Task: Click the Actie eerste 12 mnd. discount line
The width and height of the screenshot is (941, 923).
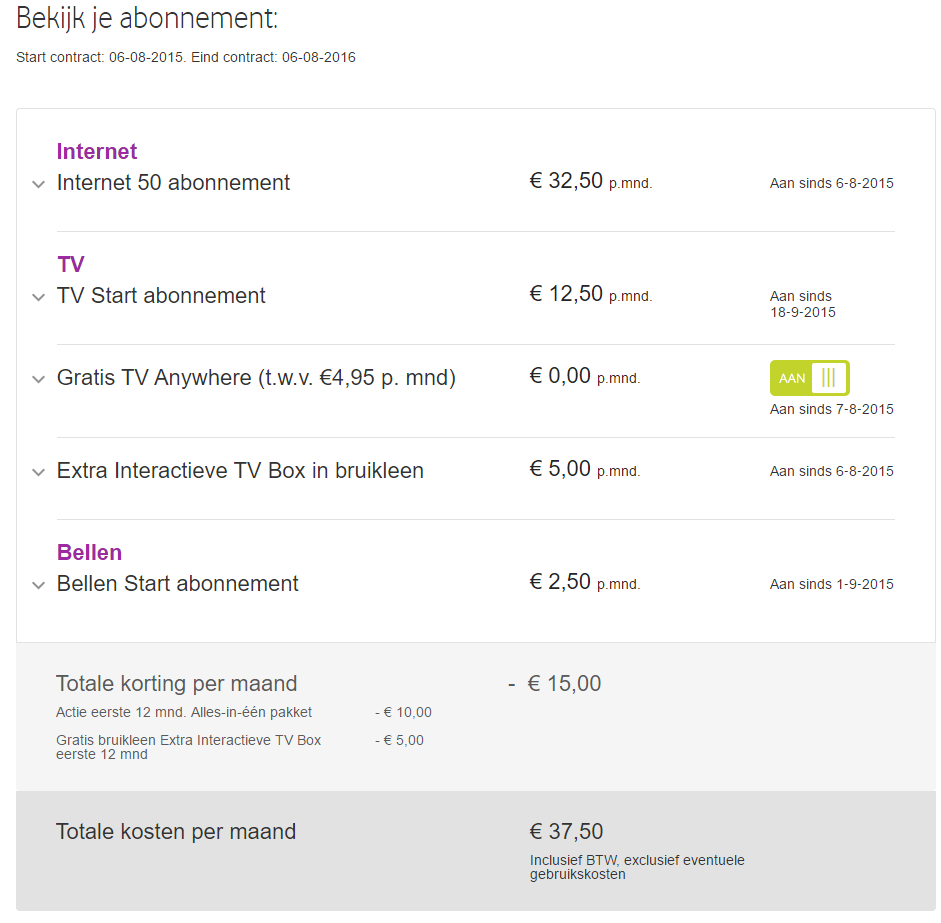Action: click(x=184, y=713)
